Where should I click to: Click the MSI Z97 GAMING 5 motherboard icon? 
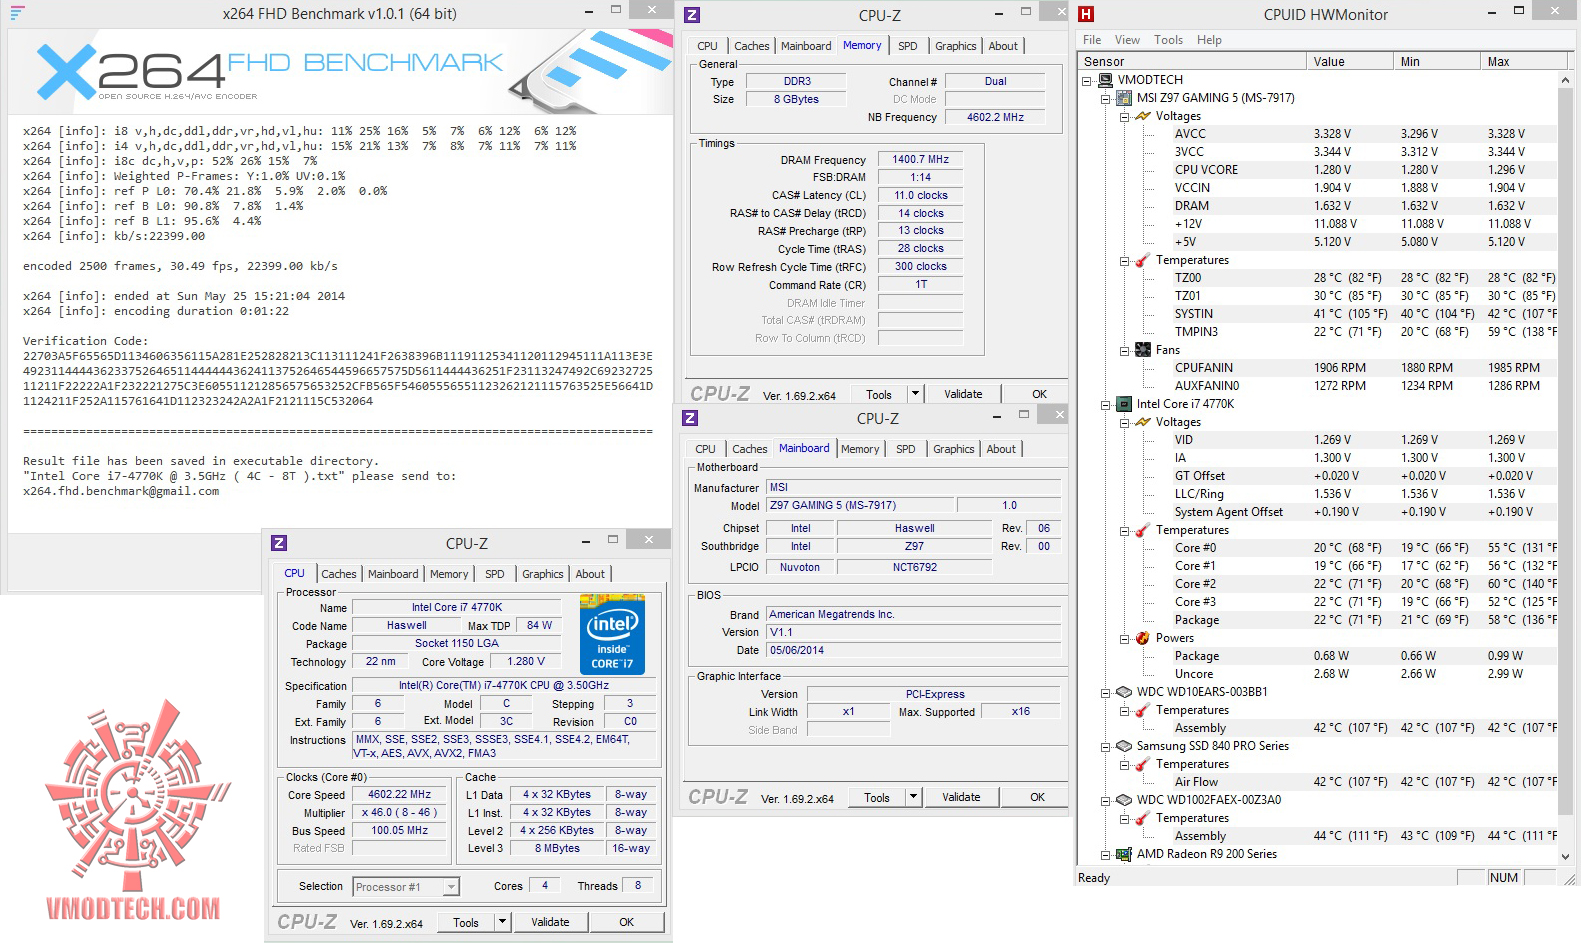pyautogui.click(x=1124, y=98)
